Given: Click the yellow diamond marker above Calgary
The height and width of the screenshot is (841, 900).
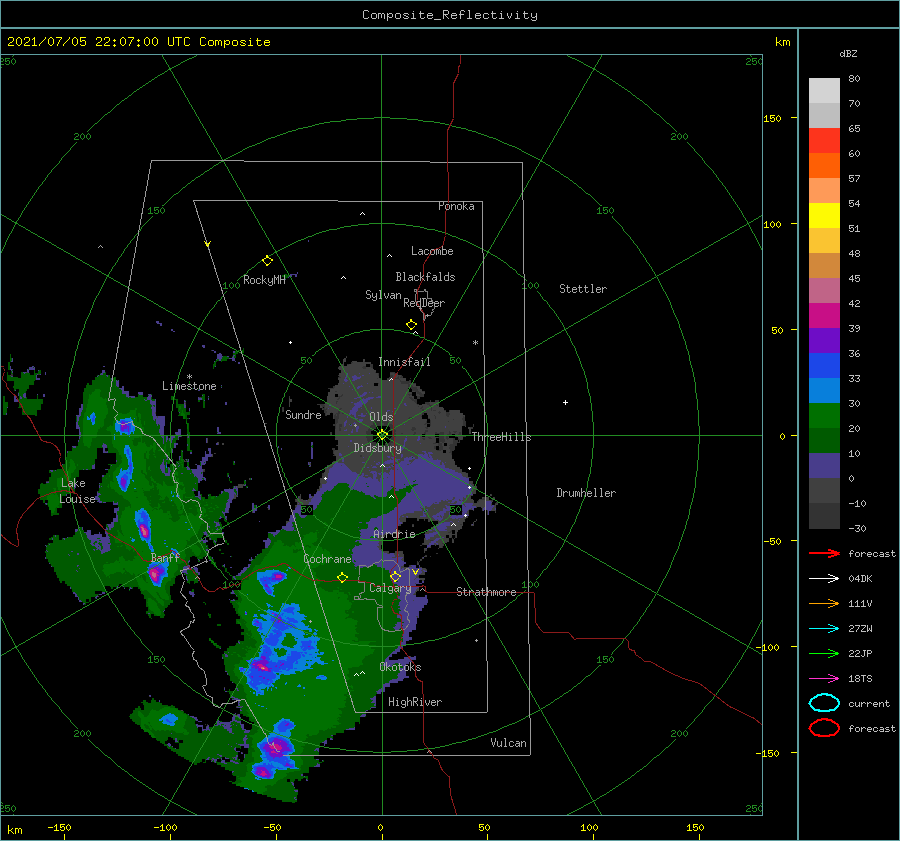Looking at the screenshot, I should pos(395,576).
